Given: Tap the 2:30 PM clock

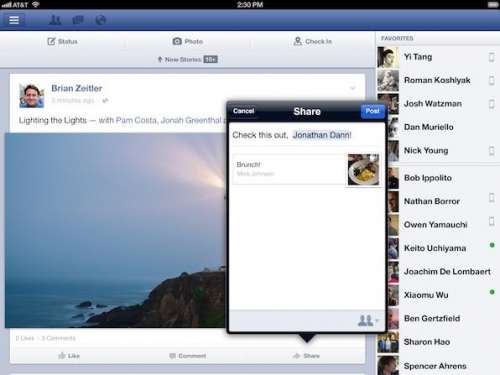Looking at the screenshot, I should [x=250, y=4].
